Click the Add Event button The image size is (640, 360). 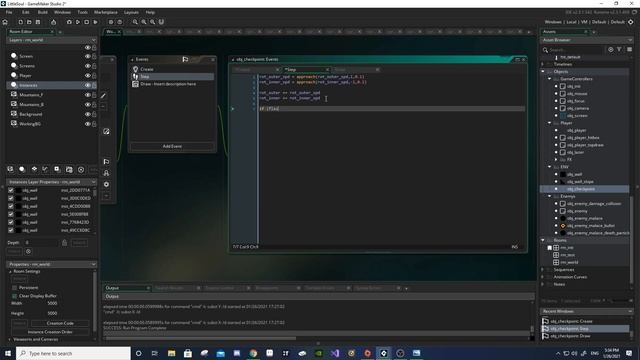172,146
